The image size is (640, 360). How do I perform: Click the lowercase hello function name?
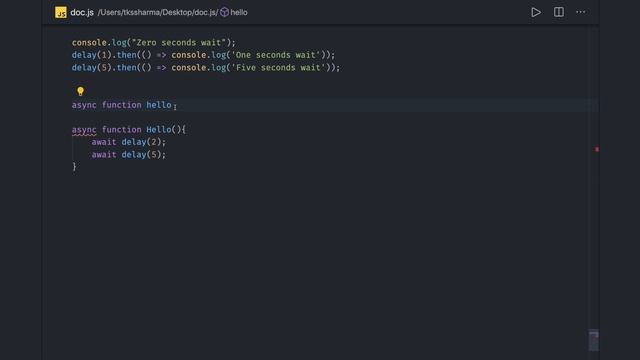[x=159, y=105]
